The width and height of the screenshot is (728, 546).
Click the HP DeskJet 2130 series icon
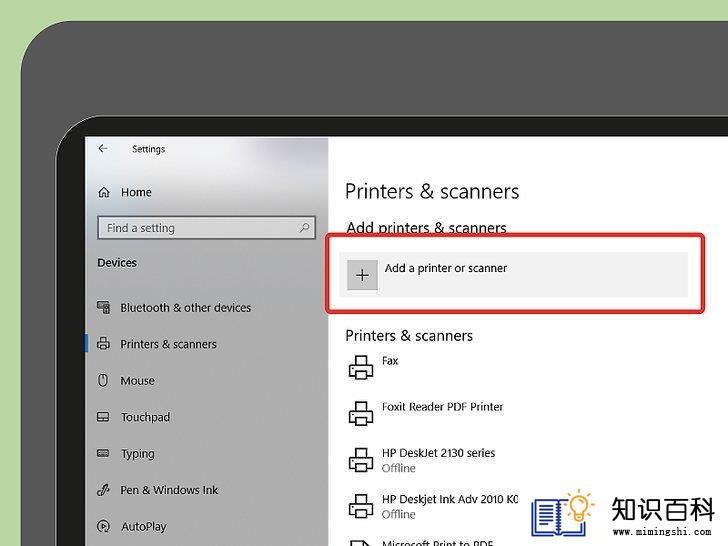pos(361,460)
